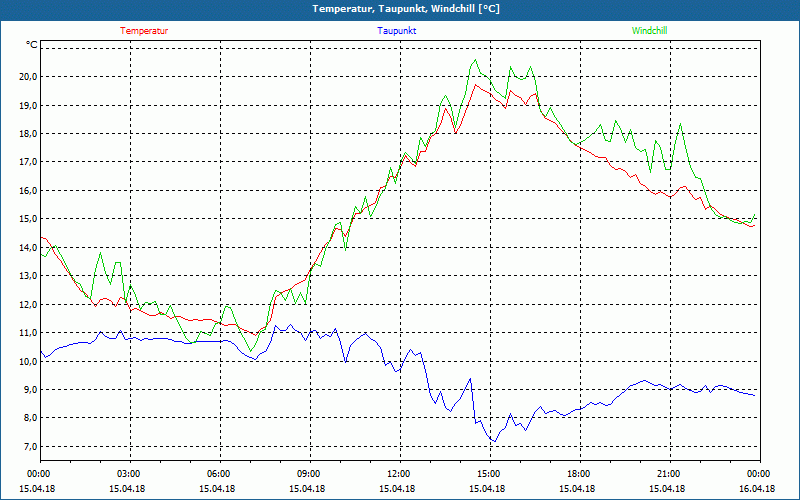The image size is (800, 500).
Task: Click the lowest dip of the blue Taupunkt line
Action: [x=492, y=441]
